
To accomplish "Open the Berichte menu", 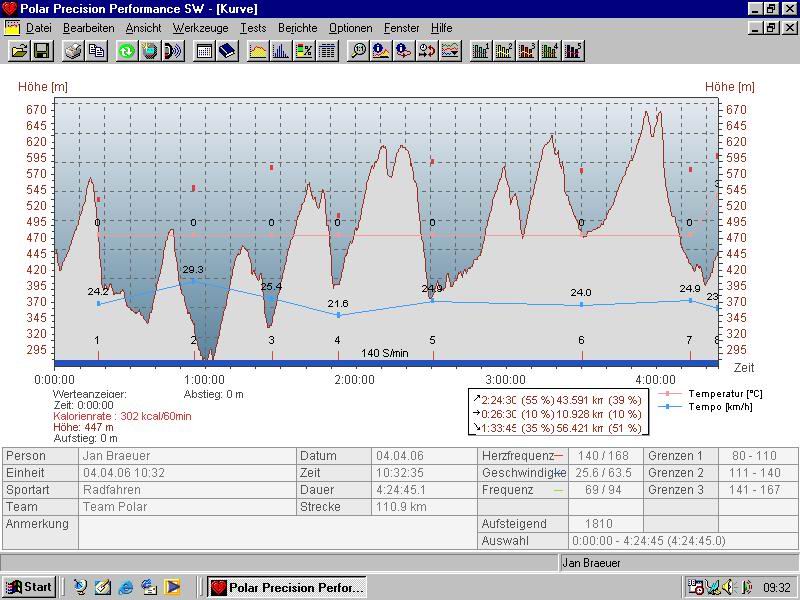I will pyautogui.click(x=297, y=28).
